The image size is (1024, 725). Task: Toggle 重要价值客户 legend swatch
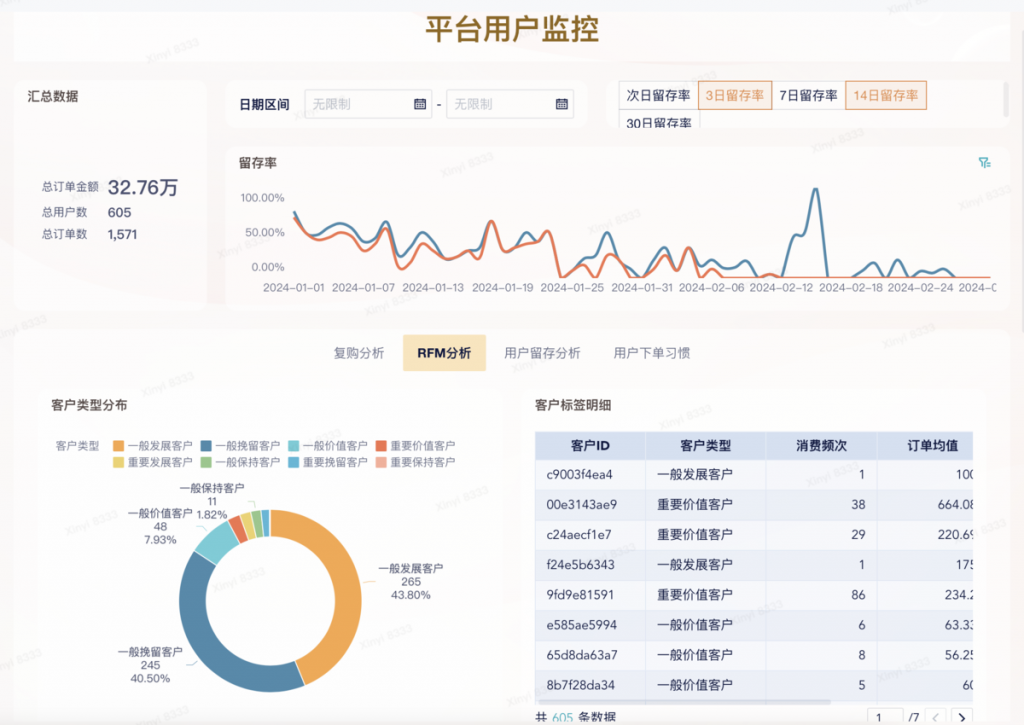coord(381,446)
